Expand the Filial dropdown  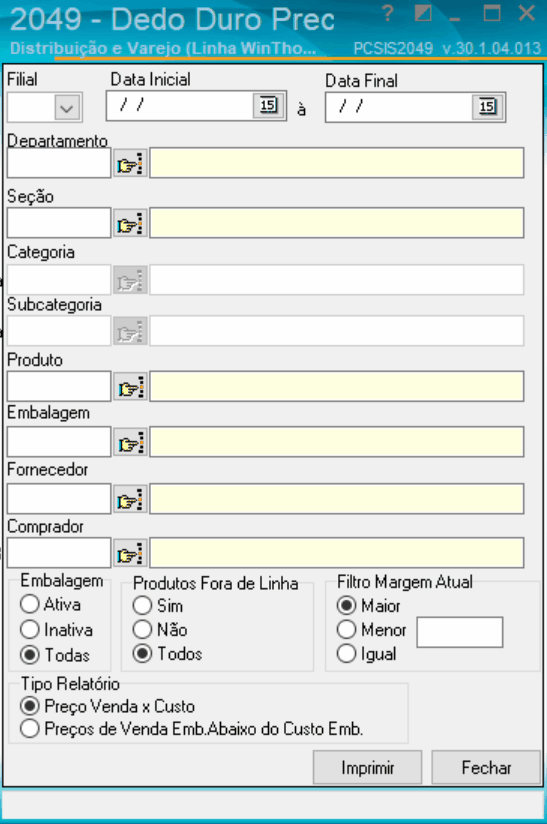[67, 108]
